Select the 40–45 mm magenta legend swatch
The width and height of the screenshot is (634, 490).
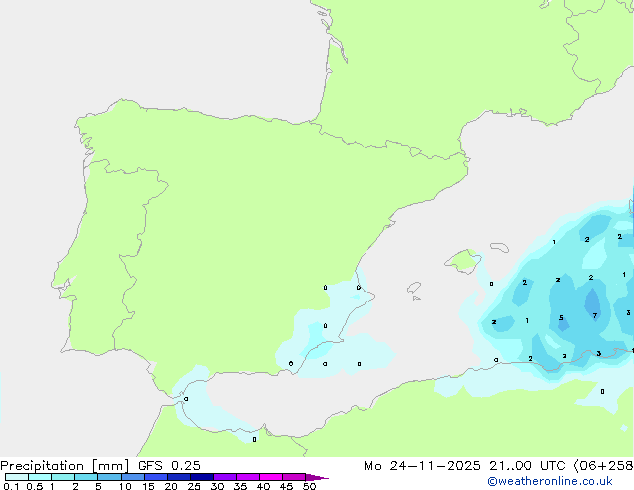click(x=271, y=477)
